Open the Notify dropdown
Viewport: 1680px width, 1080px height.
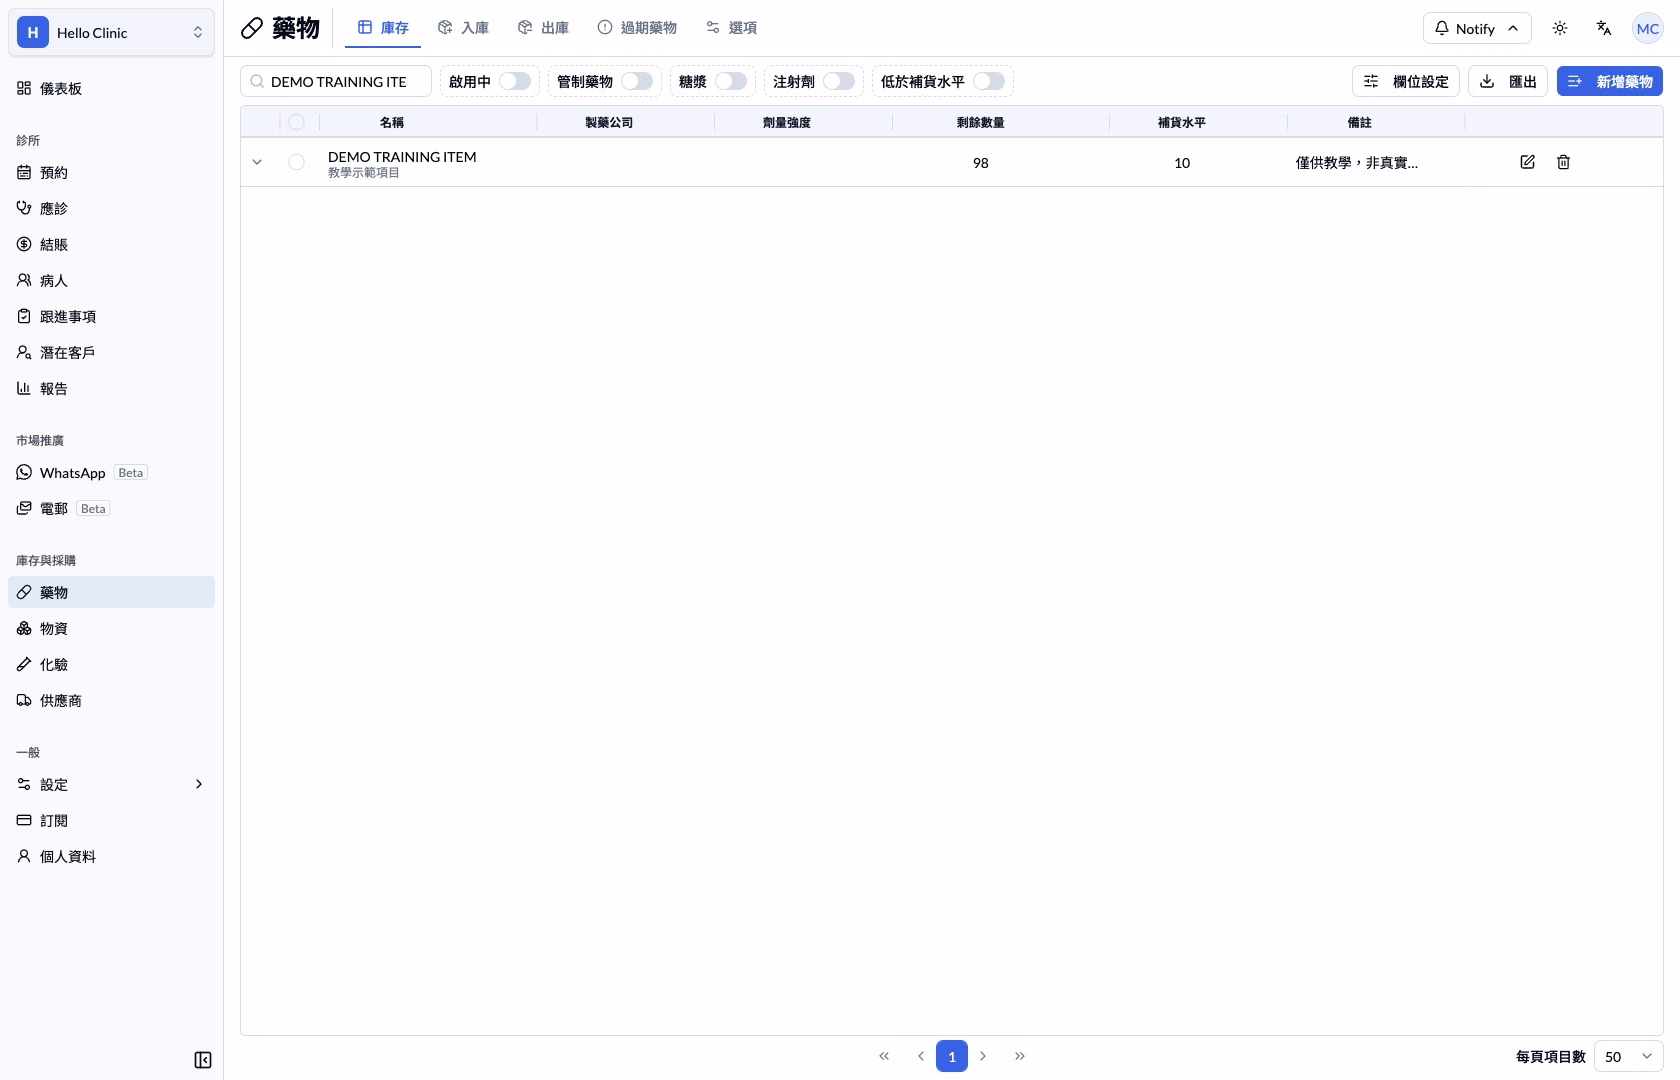point(1477,28)
